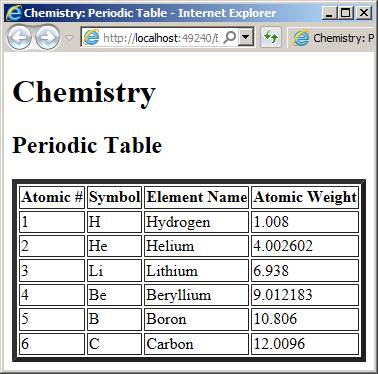Click the browser Back arrow button
The height and width of the screenshot is (374, 378).
tap(19, 38)
